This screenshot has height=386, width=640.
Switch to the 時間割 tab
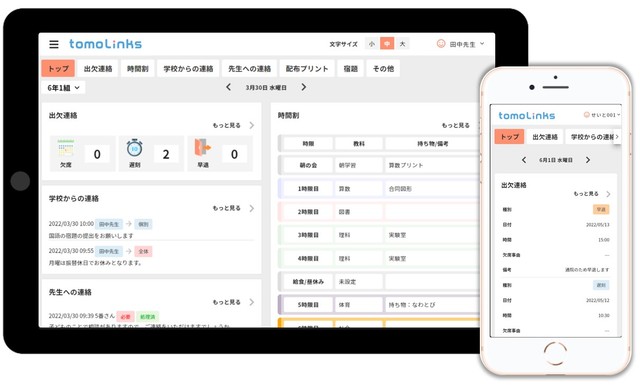click(138, 69)
